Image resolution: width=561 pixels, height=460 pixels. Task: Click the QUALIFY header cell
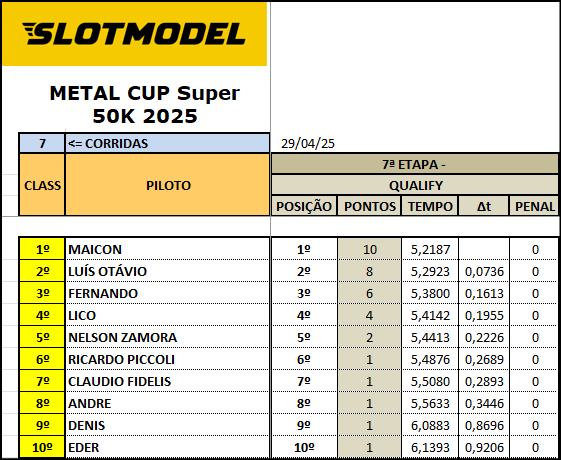pos(415,185)
